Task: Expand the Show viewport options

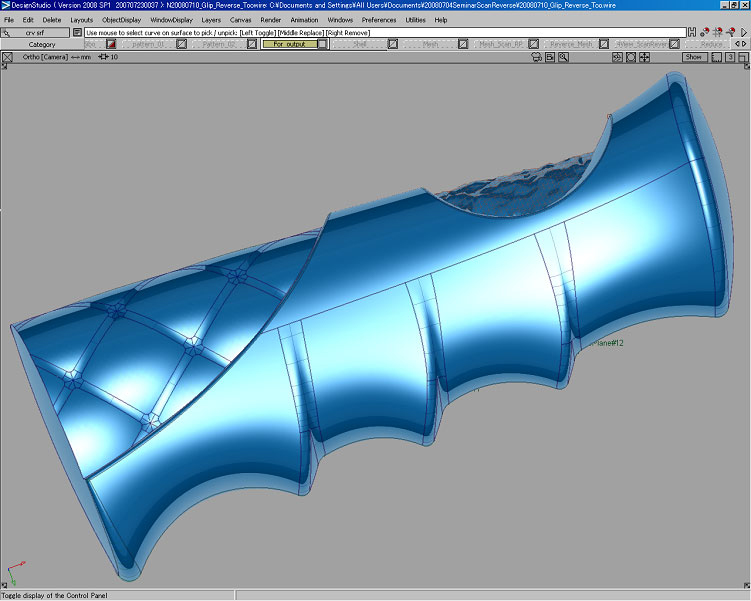Action: click(693, 57)
